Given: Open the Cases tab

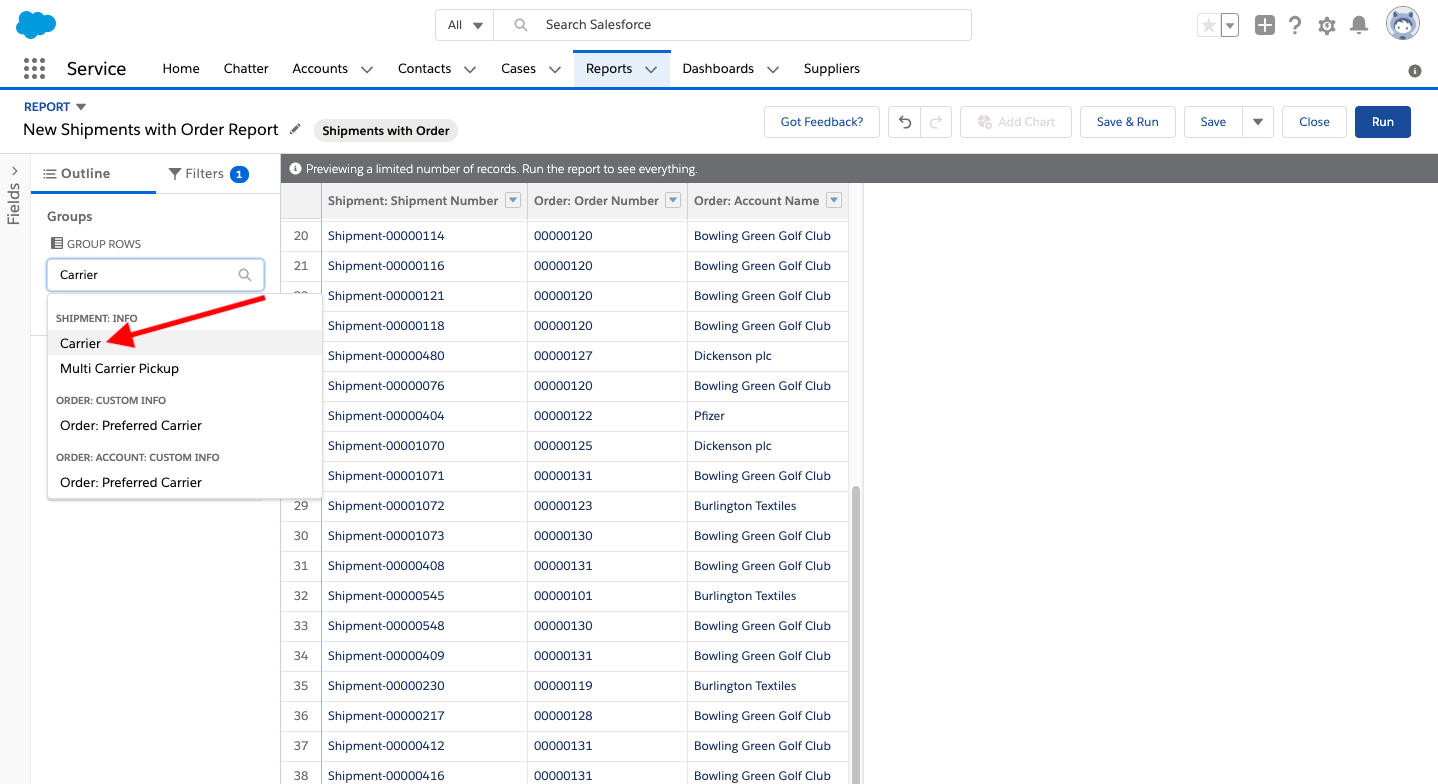Looking at the screenshot, I should (x=518, y=69).
